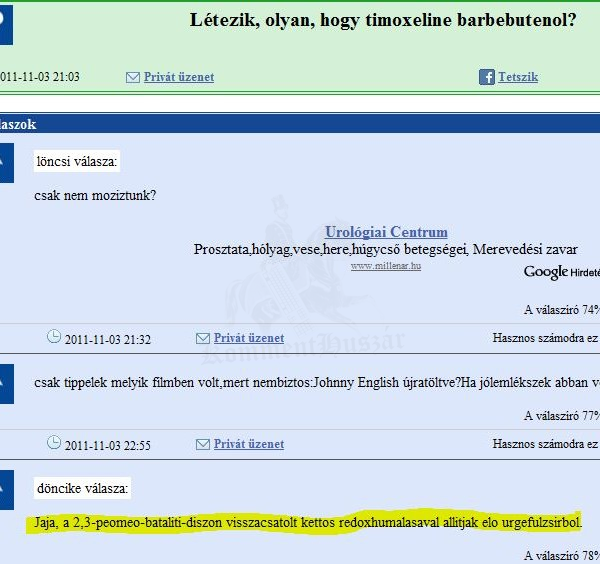
Task: Click question title Létezik, olyan, hogy timoxeline barbebutenol
Action: pos(383,20)
